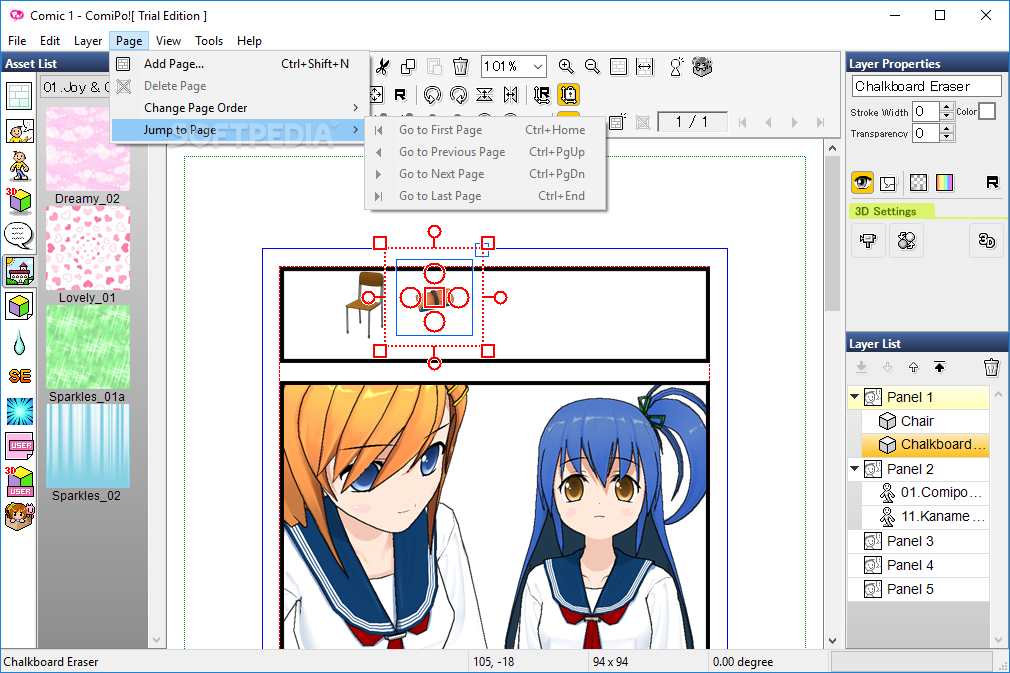Screen dimensions: 1010x673
Task: Open the File menu
Action: click(x=17, y=41)
